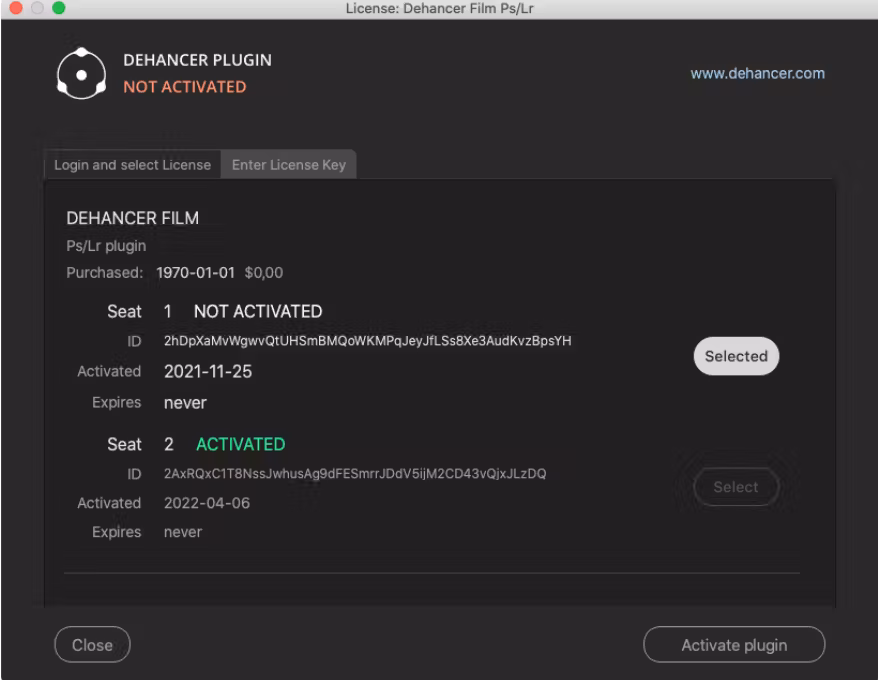Click the Selected button for Seat 1
This screenshot has height=680, width=878.
[x=736, y=356]
